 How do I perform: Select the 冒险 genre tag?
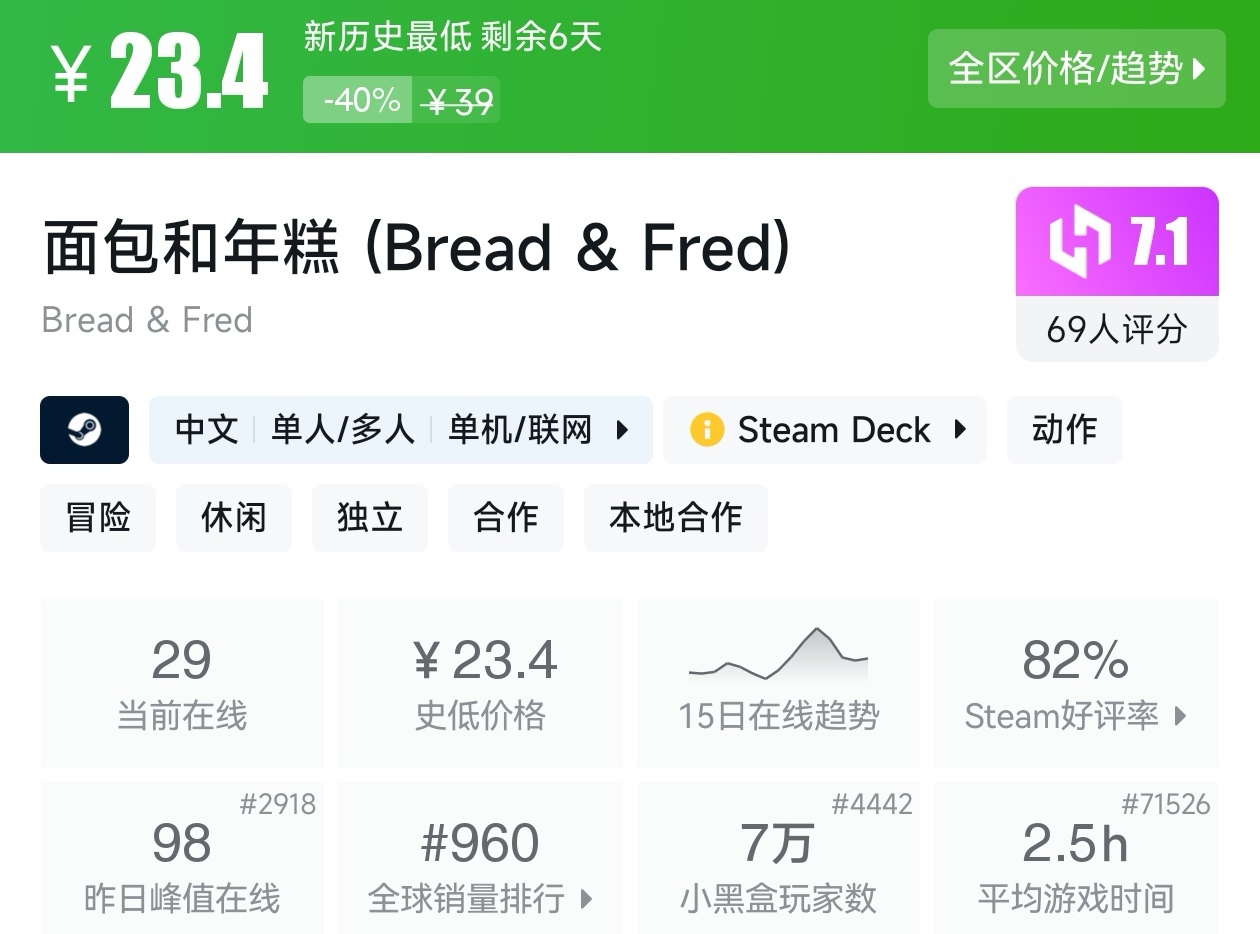98,518
